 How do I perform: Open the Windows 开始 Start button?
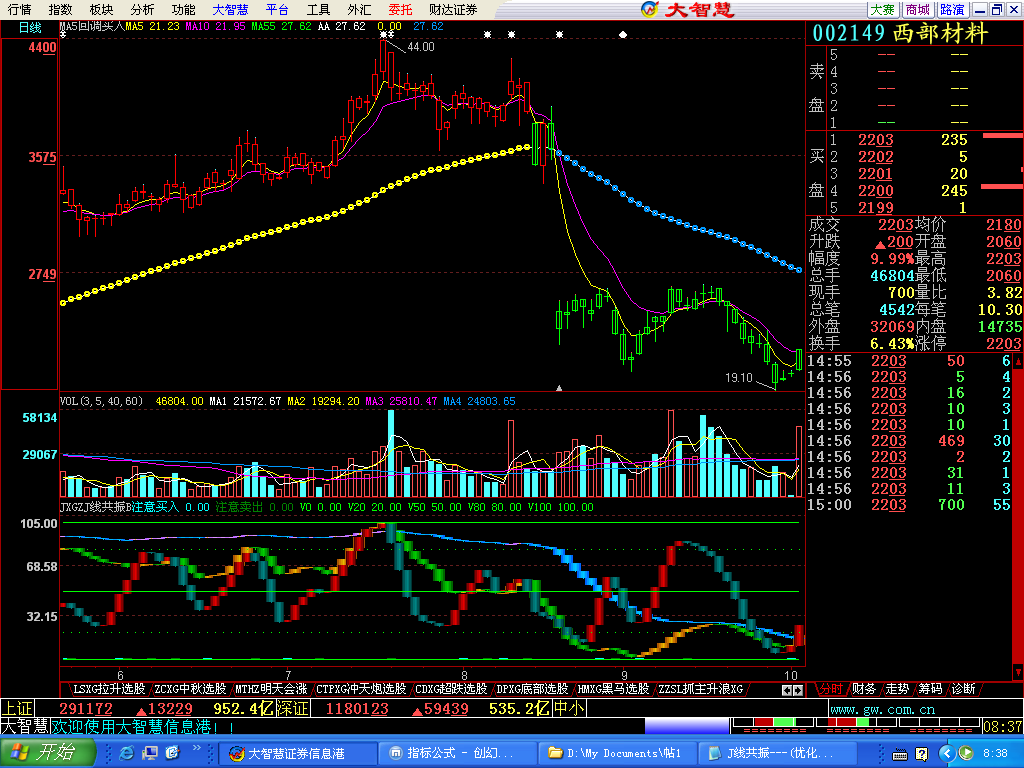(48, 752)
